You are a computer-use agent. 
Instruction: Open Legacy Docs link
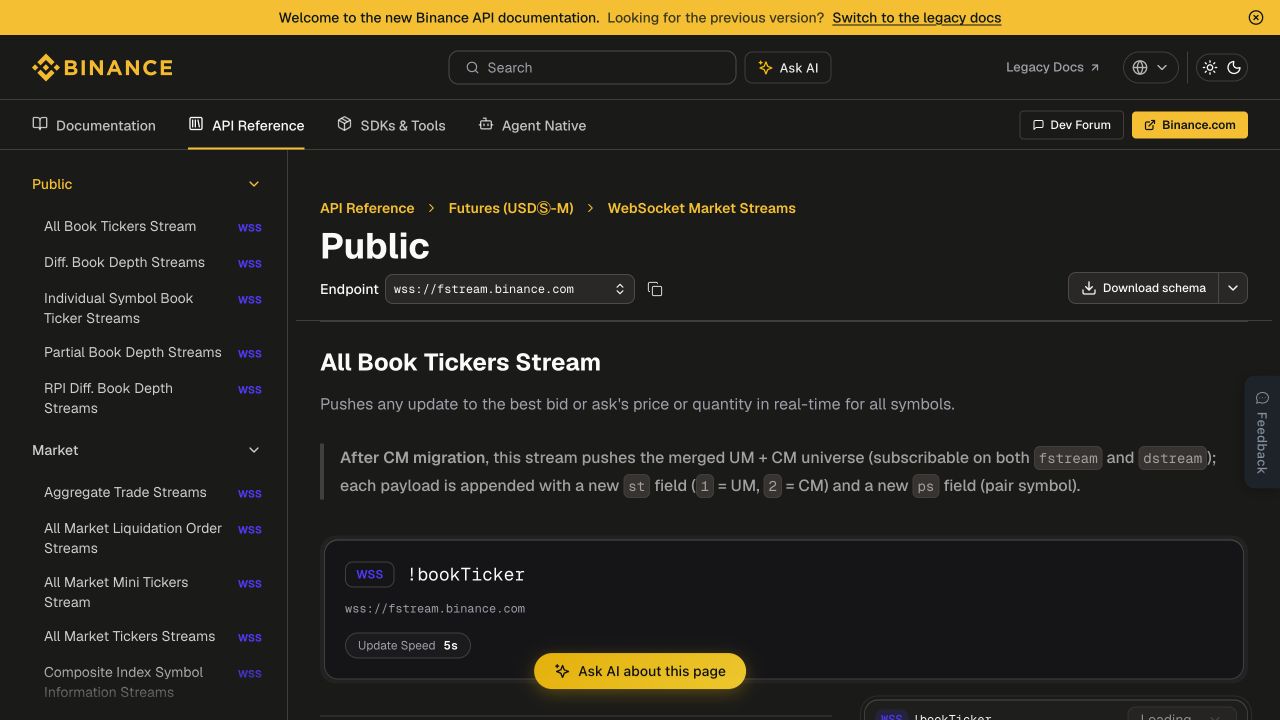tap(1052, 67)
